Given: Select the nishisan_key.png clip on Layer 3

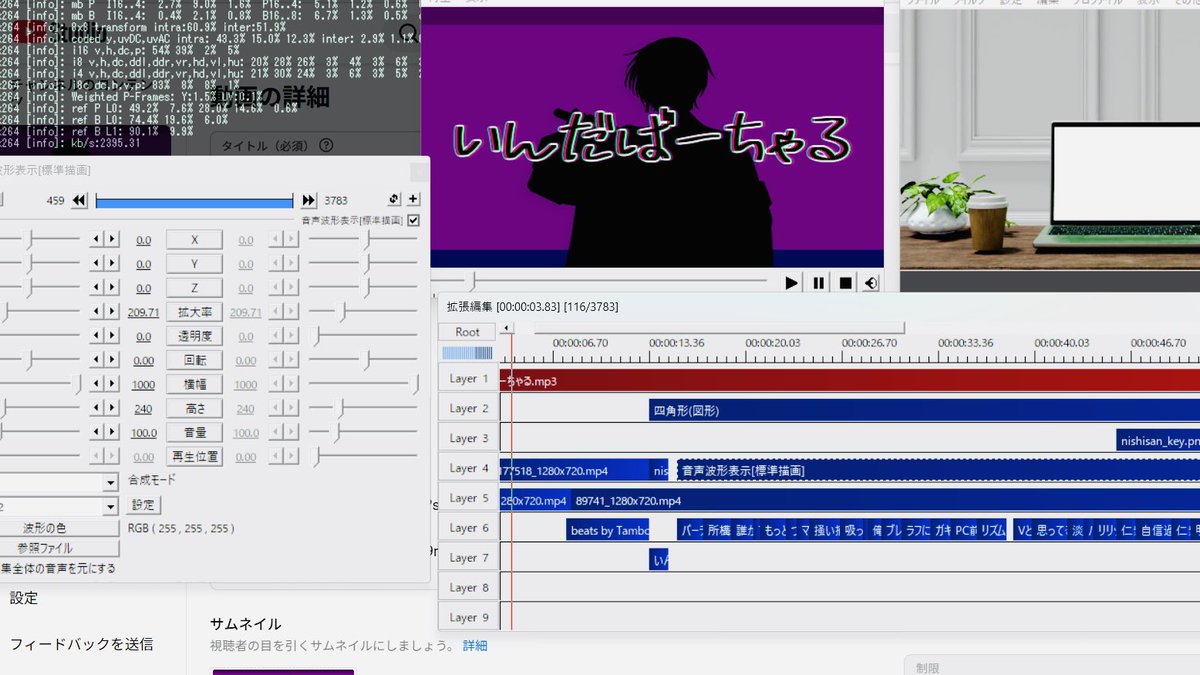Looking at the screenshot, I should pyautogui.click(x=1158, y=440).
